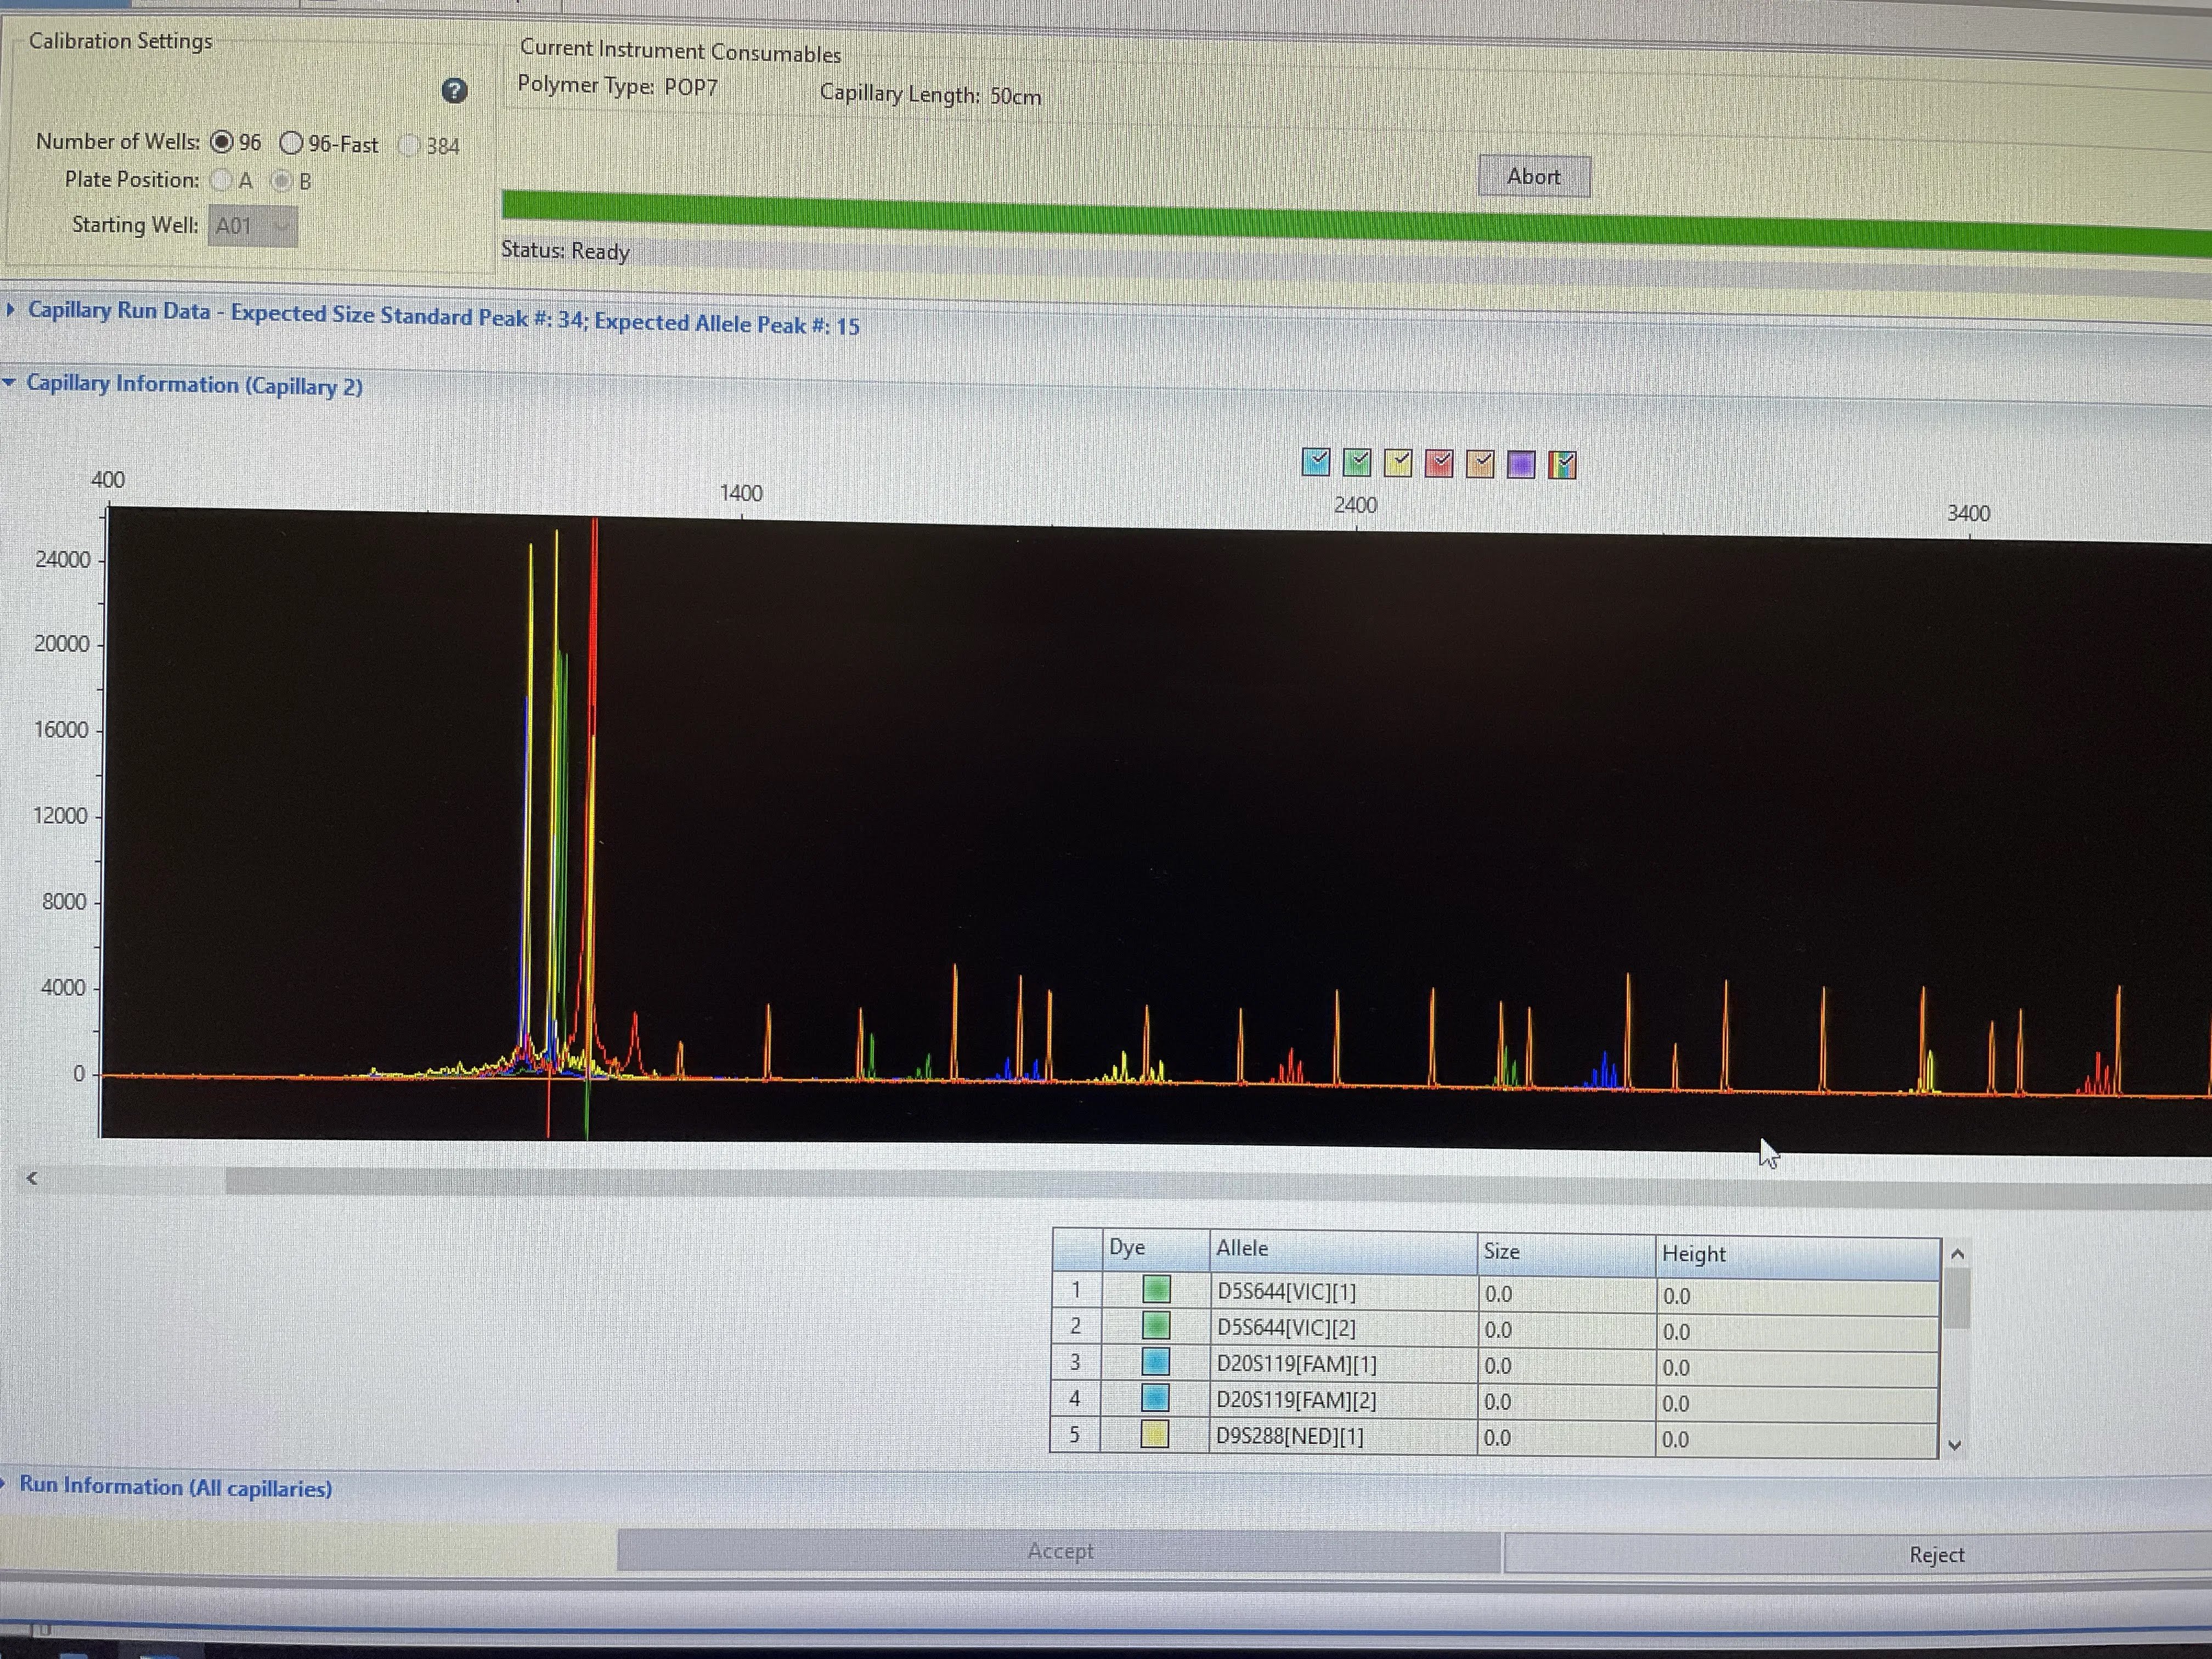The height and width of the screenshot is (1659, 2212).
Task: Select allele cell D5S644[VIC][1]
Action: click(x=1343, y=1292)
